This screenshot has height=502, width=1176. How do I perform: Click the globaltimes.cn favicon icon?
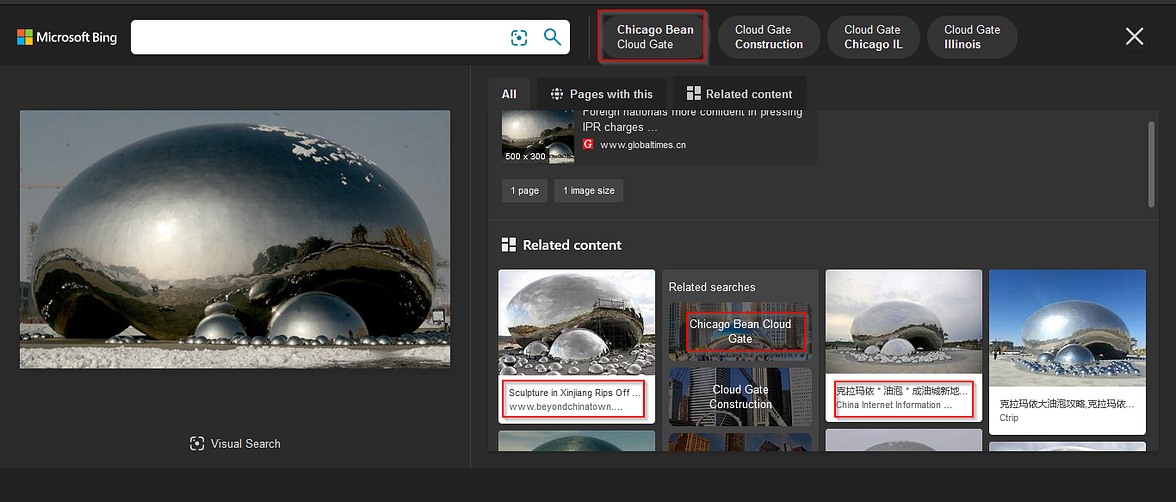pyautogui.click(x=588, y=145)
